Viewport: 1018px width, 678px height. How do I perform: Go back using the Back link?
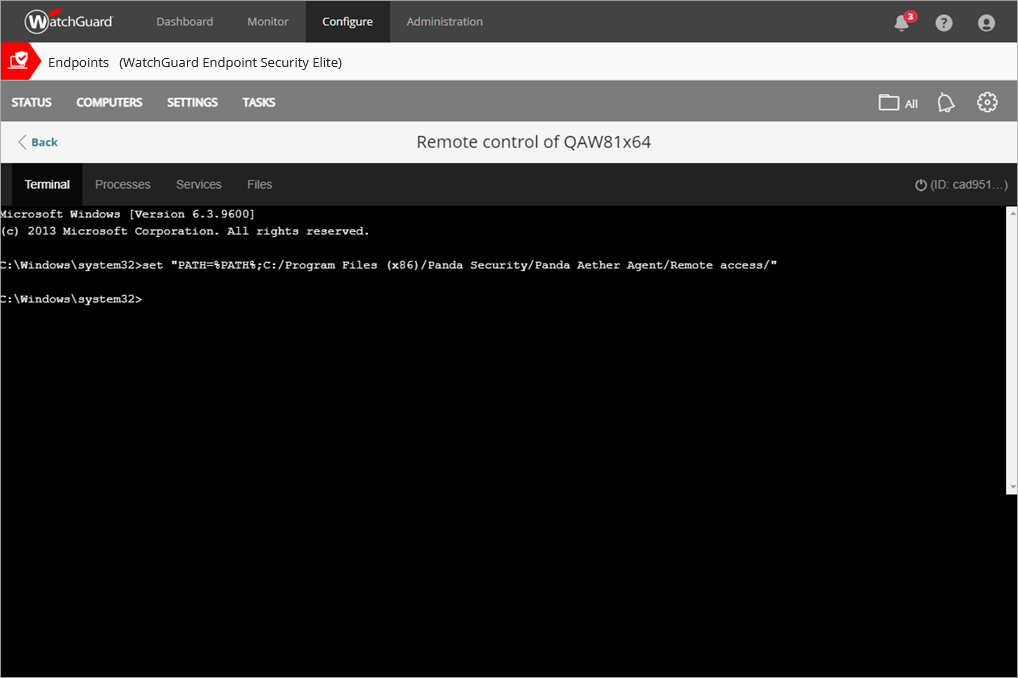click(x=38, y=142)
